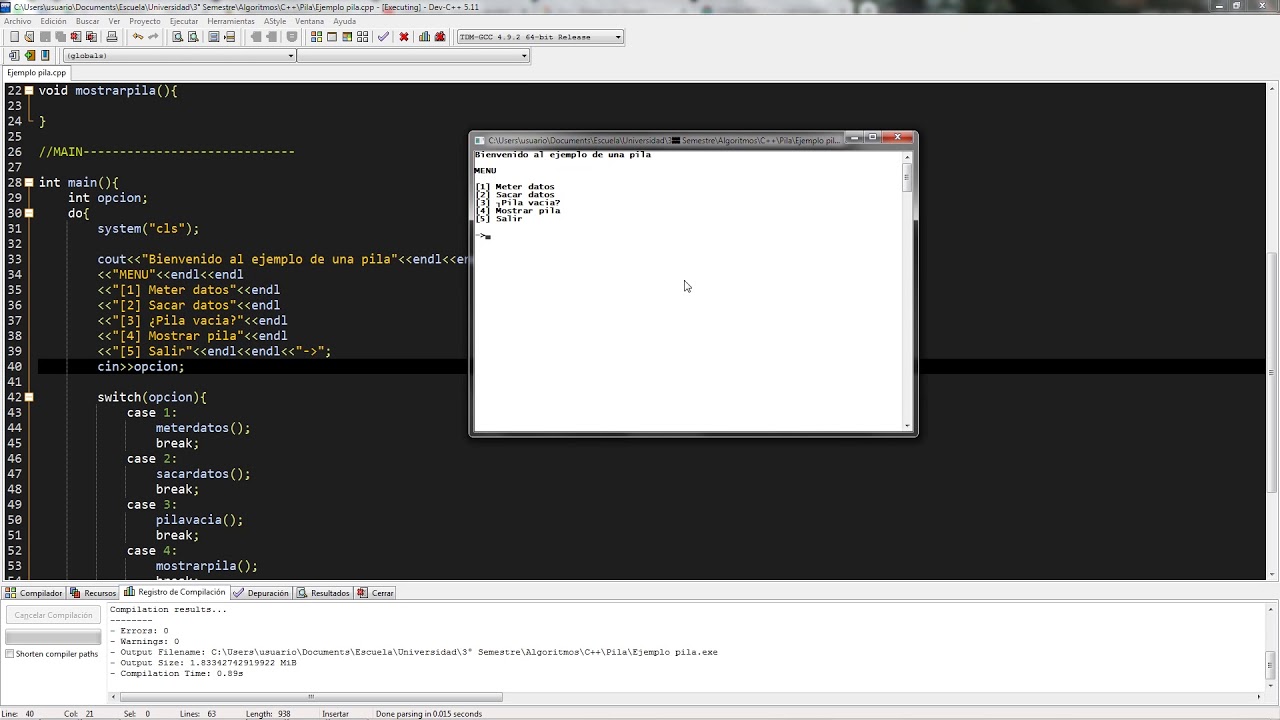The image size is (1280, 720).
Task: Click the Insert snippet icon in second toolbar
Action: click(14, 55)
